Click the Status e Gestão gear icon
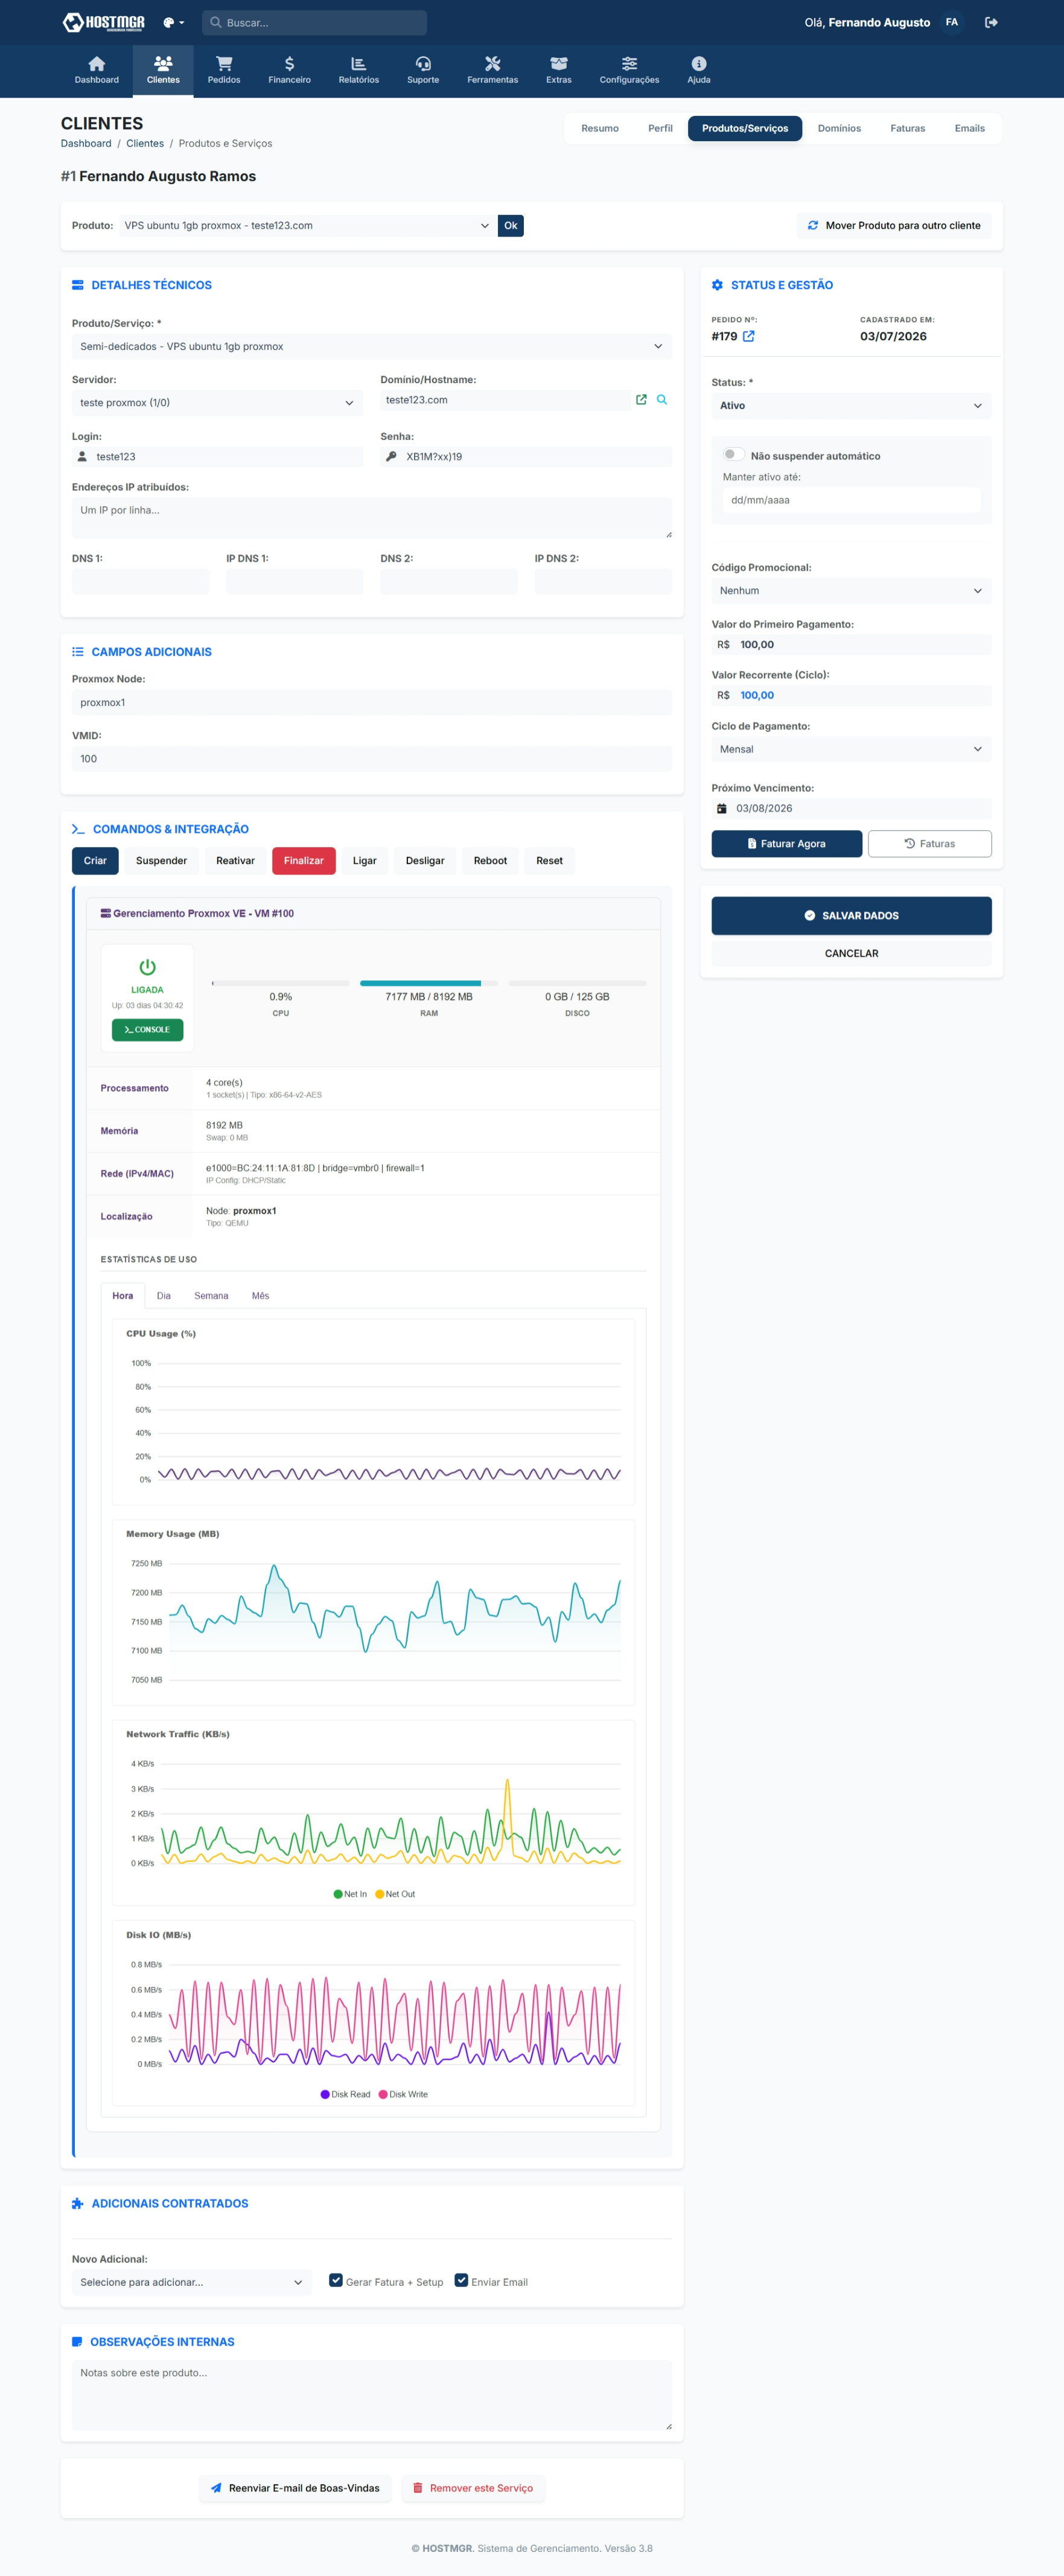This screenshot has height=2576, width=1064. click(717, 285)
